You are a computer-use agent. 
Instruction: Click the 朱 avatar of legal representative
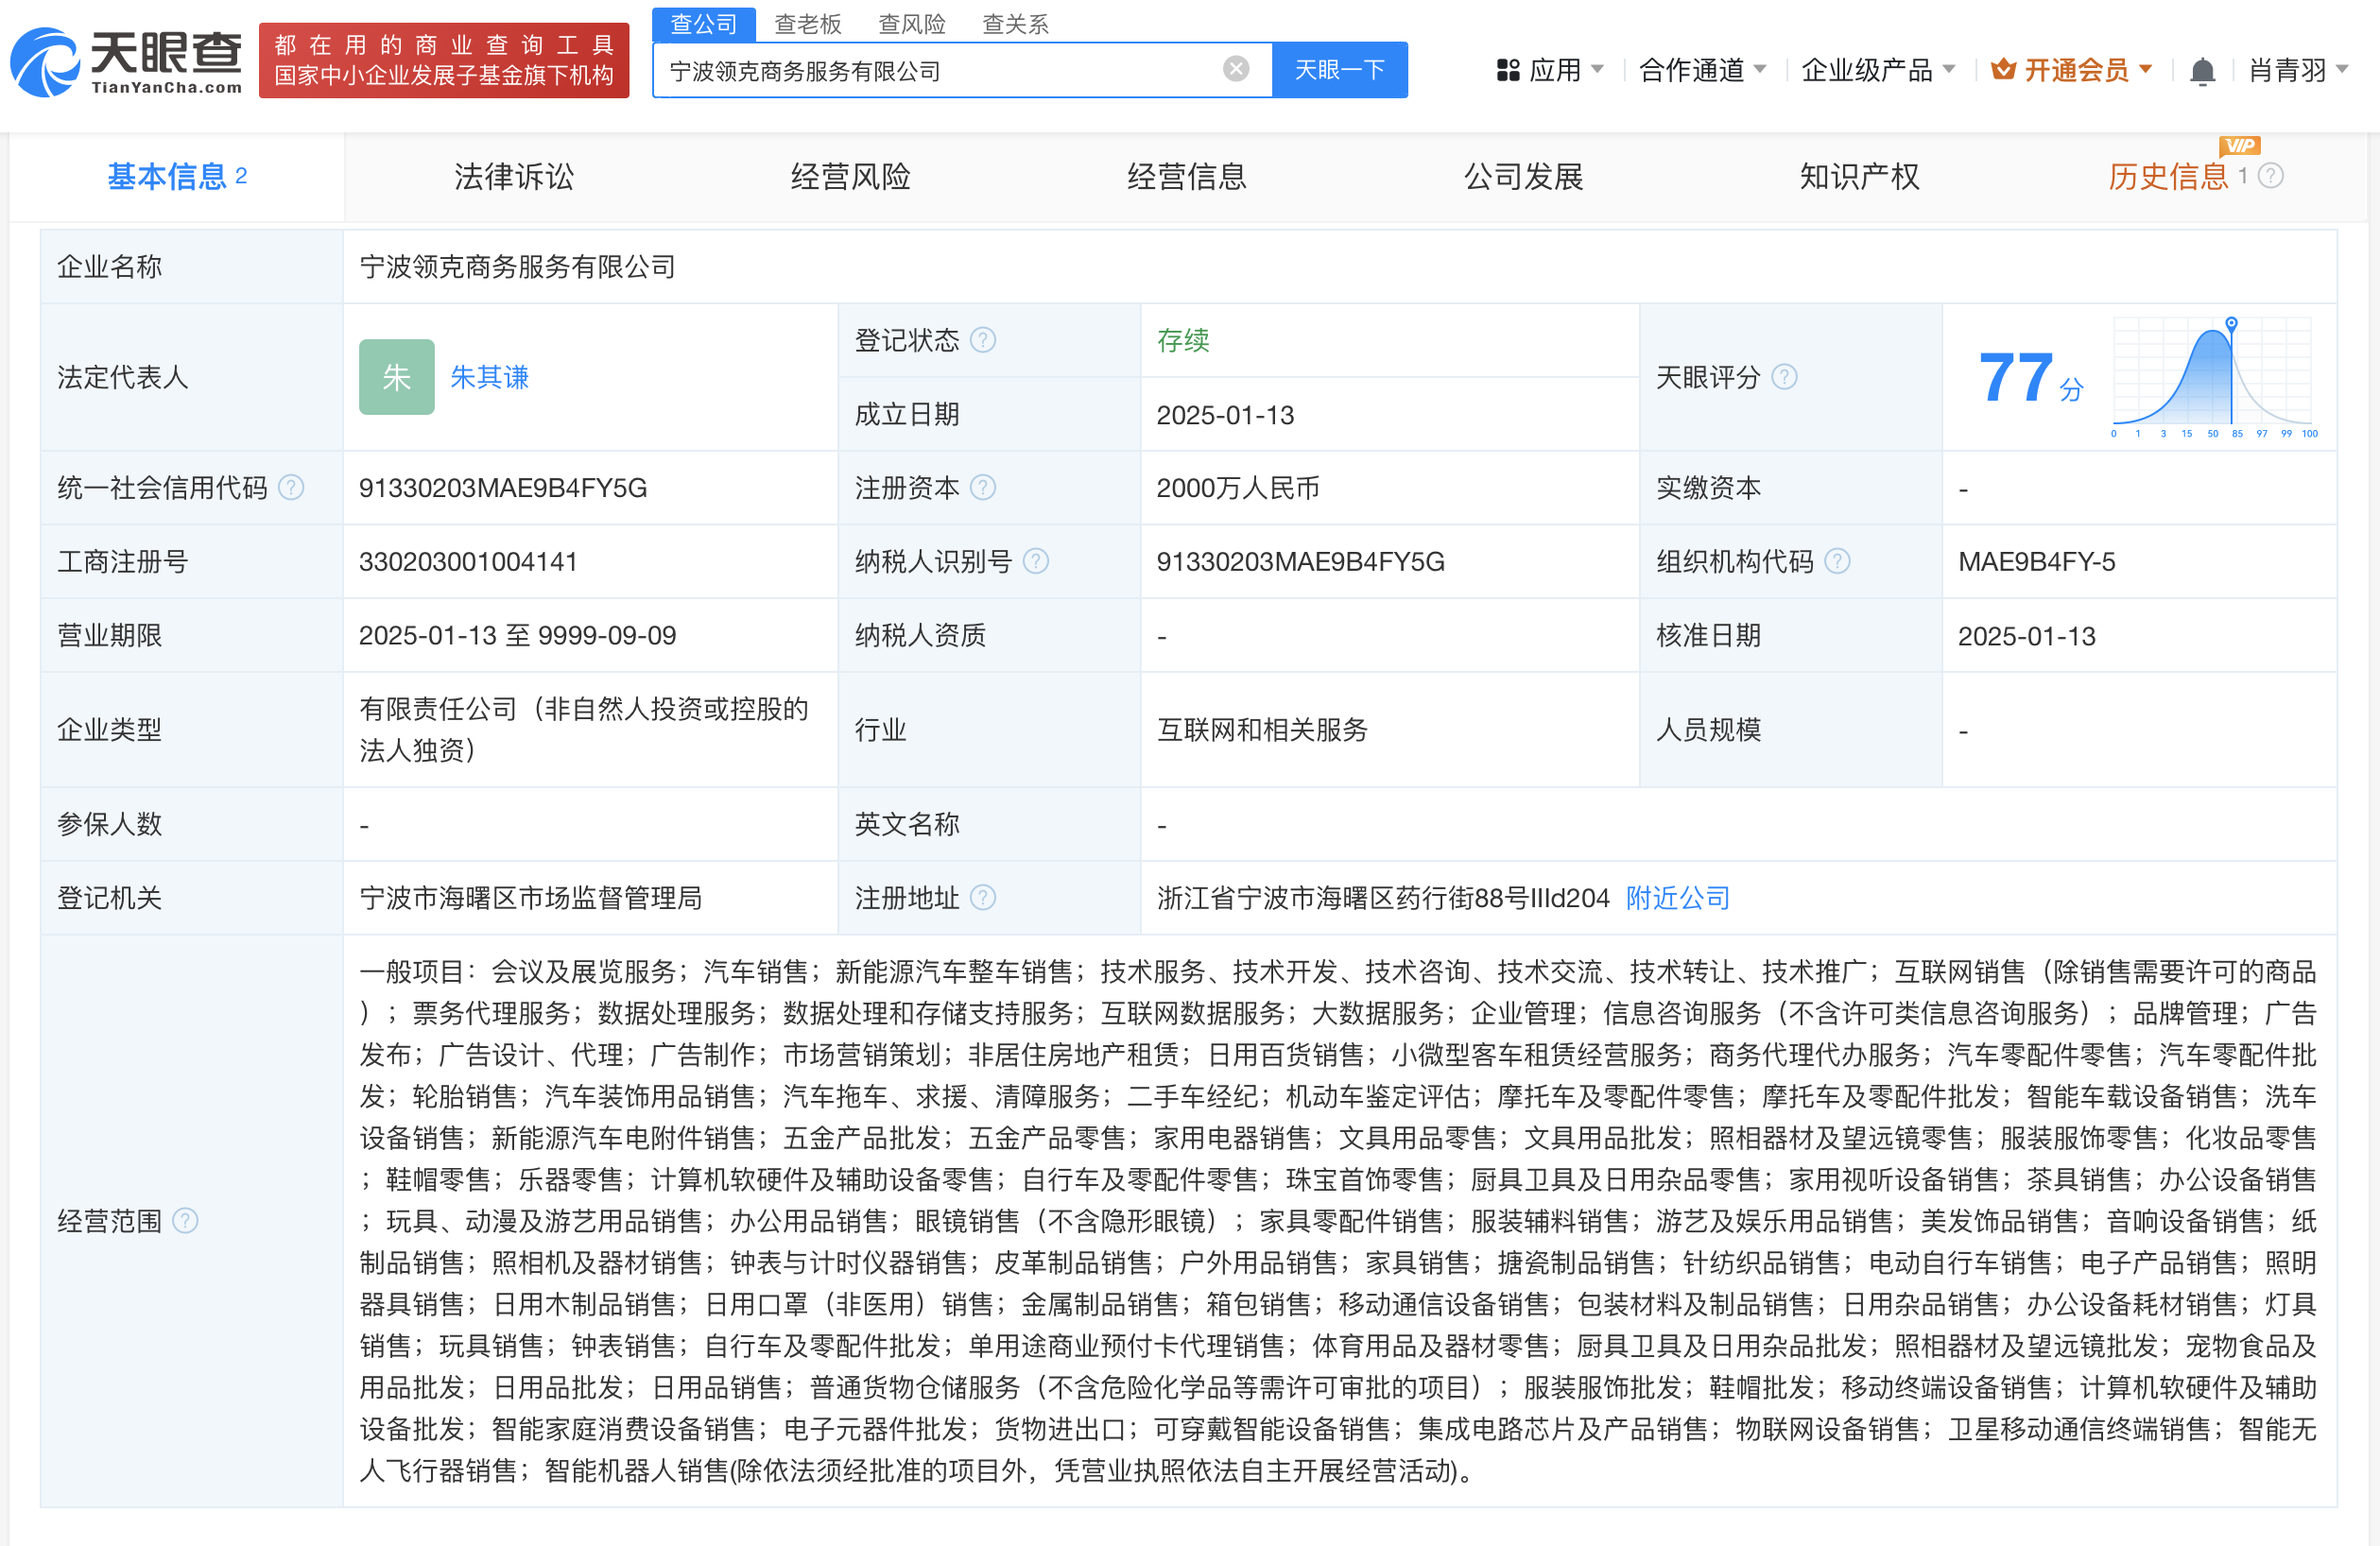[x=396, y=377]
